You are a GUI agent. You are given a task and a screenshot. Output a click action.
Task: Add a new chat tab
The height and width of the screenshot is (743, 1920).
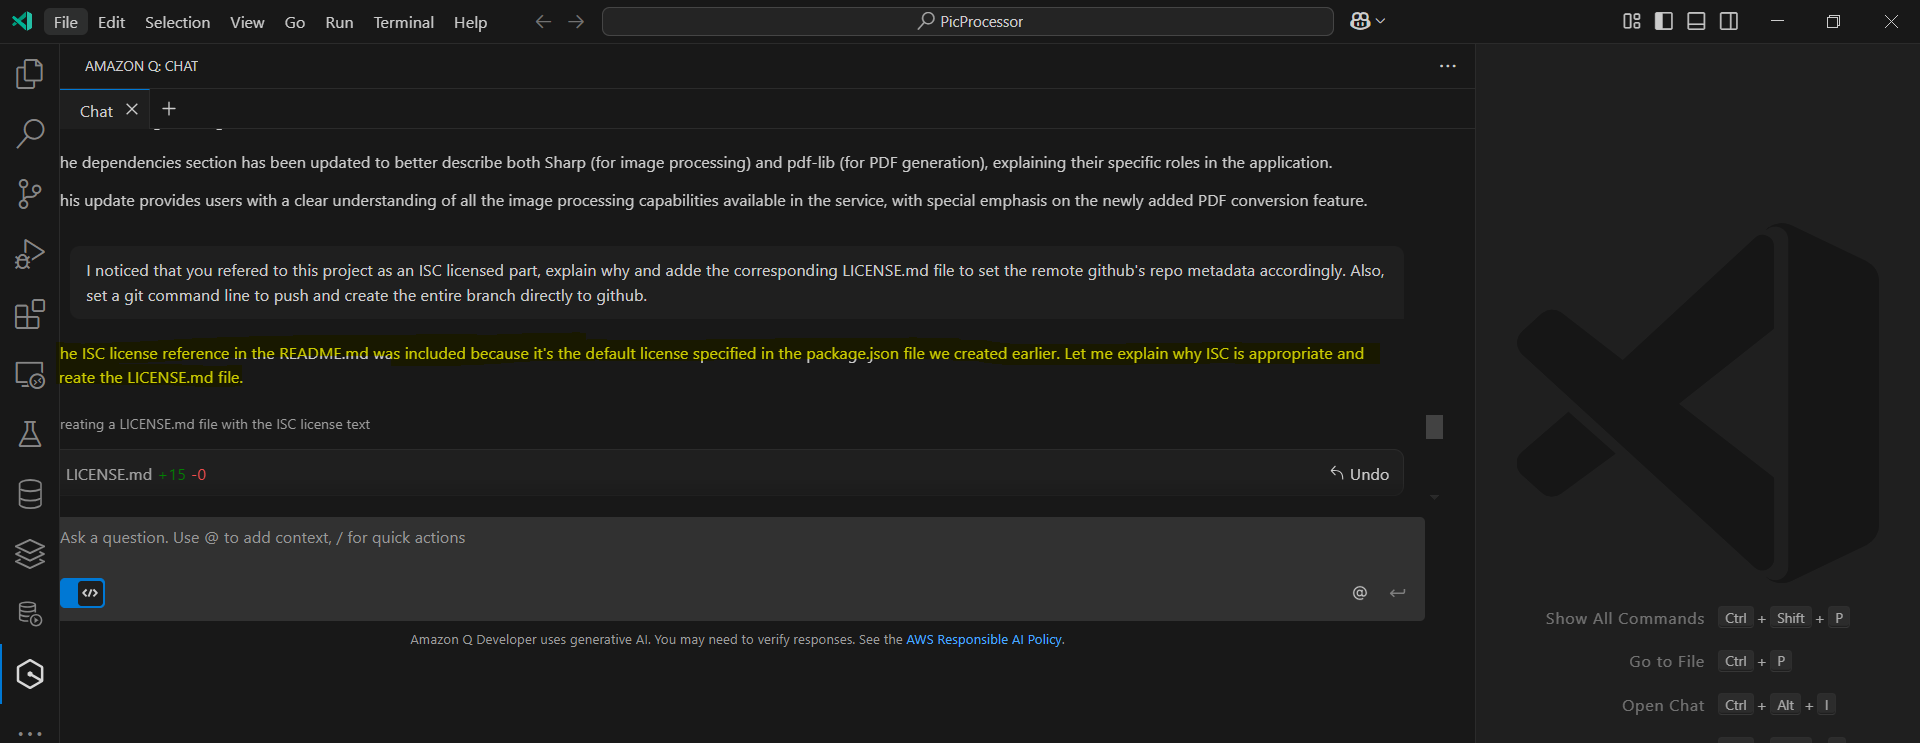point(169,109)
